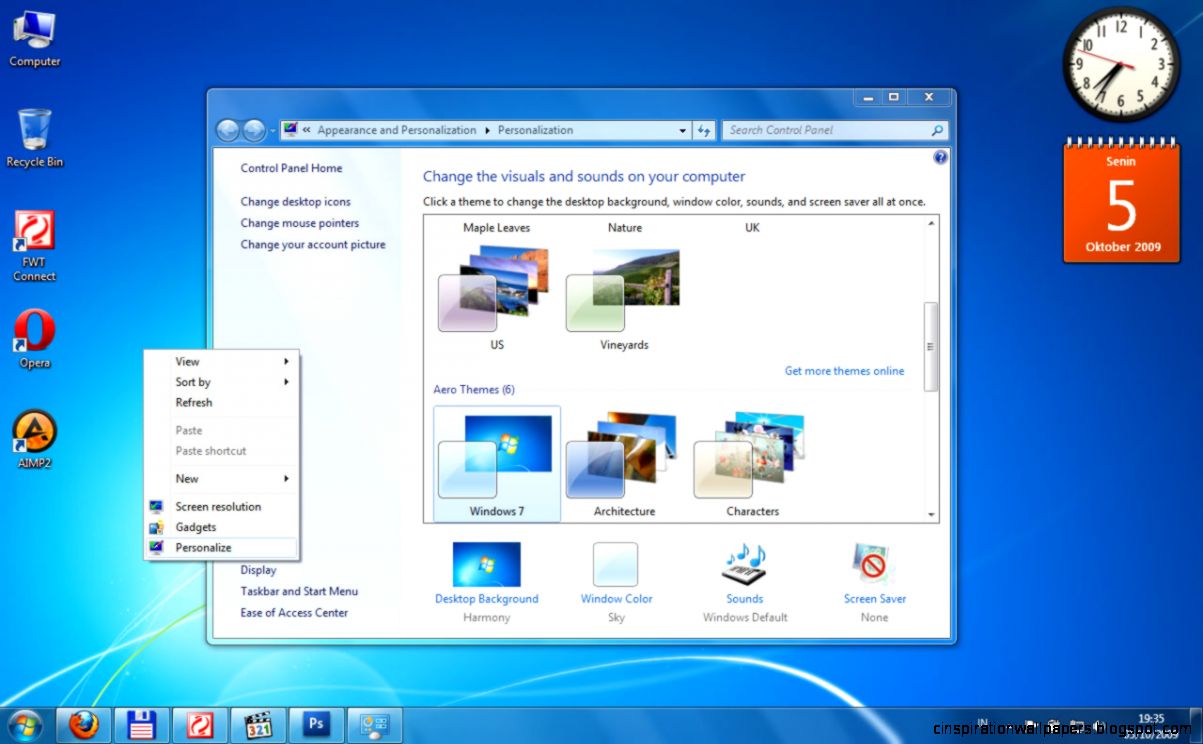Select the Characters theme

[x=752, y=463]
